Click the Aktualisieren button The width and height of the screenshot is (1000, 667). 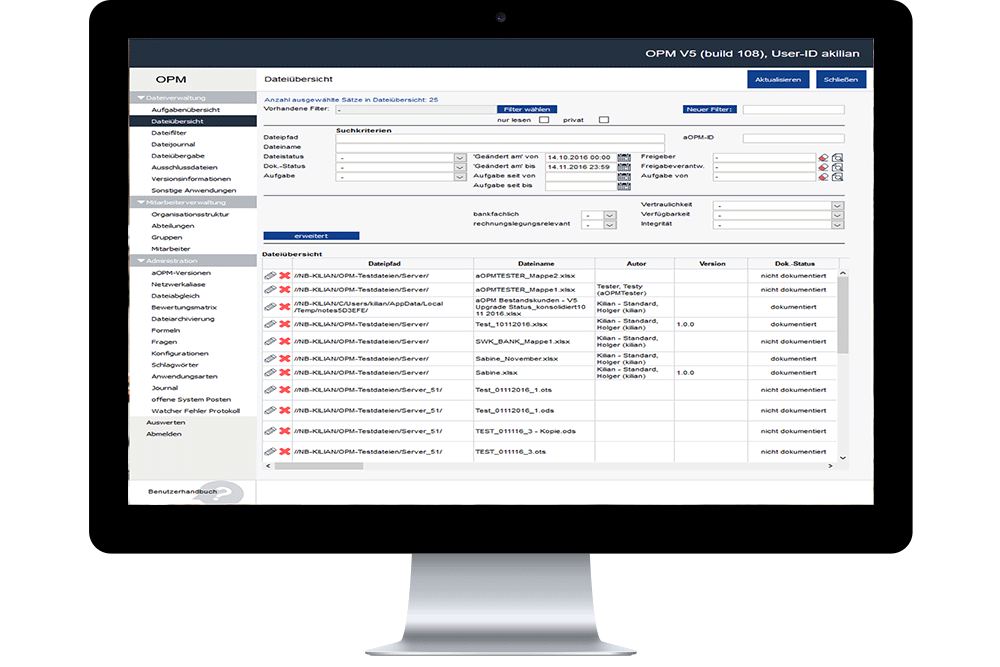[x=778, y=79]
